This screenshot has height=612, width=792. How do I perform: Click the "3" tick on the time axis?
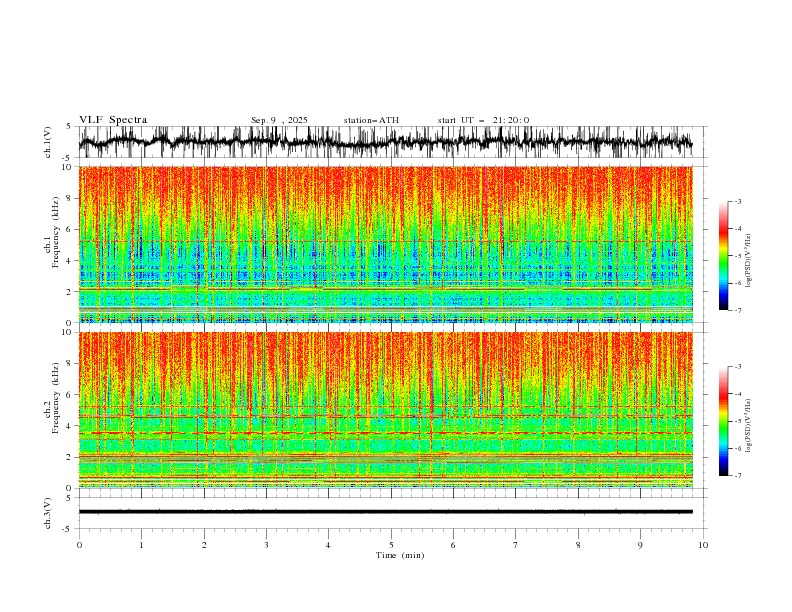pos(266,545)
